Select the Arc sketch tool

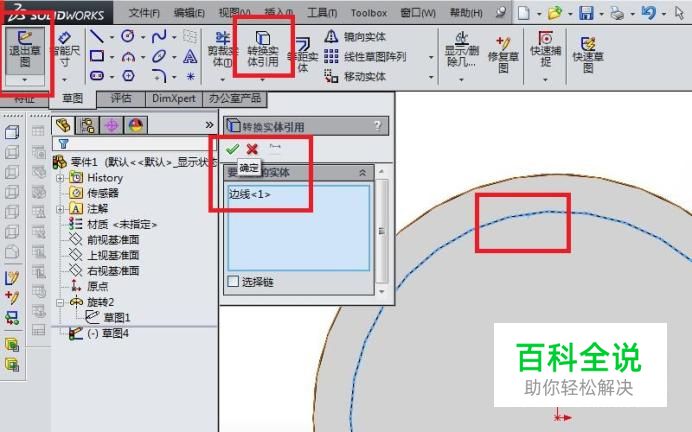click(x=128, y=56)
